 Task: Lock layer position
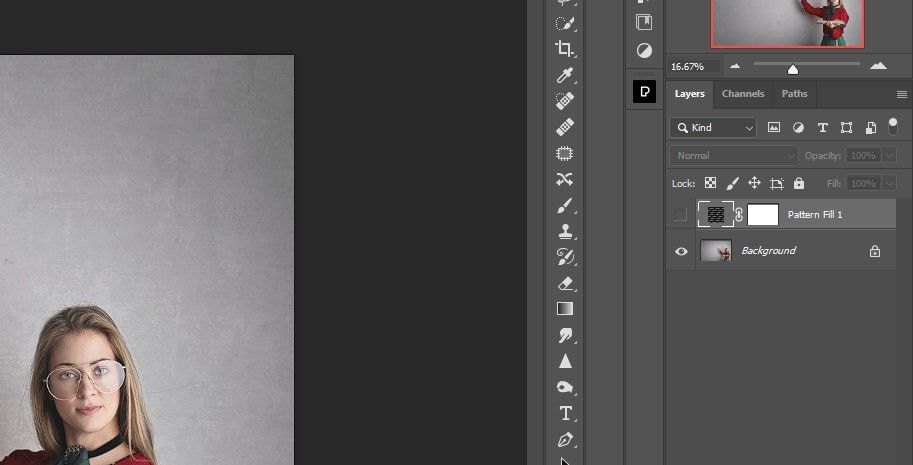754,183
